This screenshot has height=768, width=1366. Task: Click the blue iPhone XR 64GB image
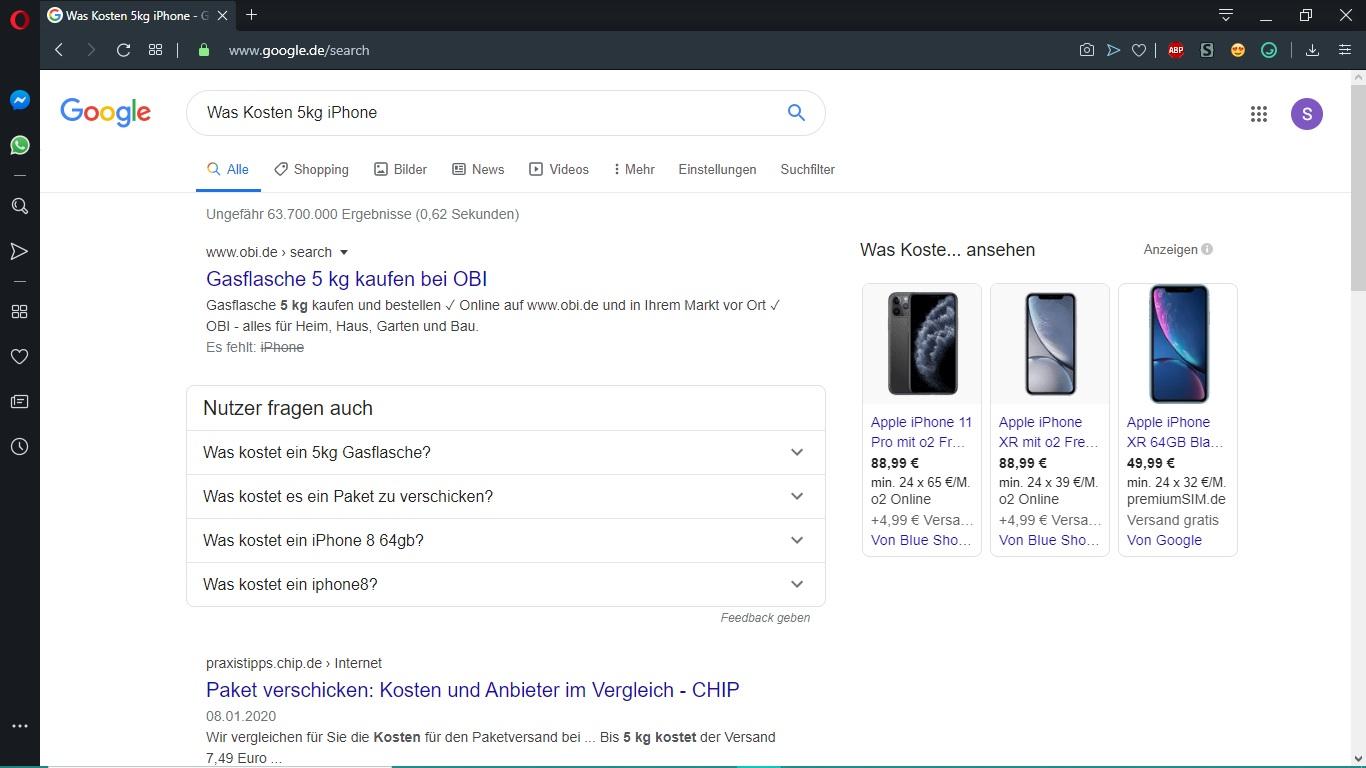tap(1178, 343)
